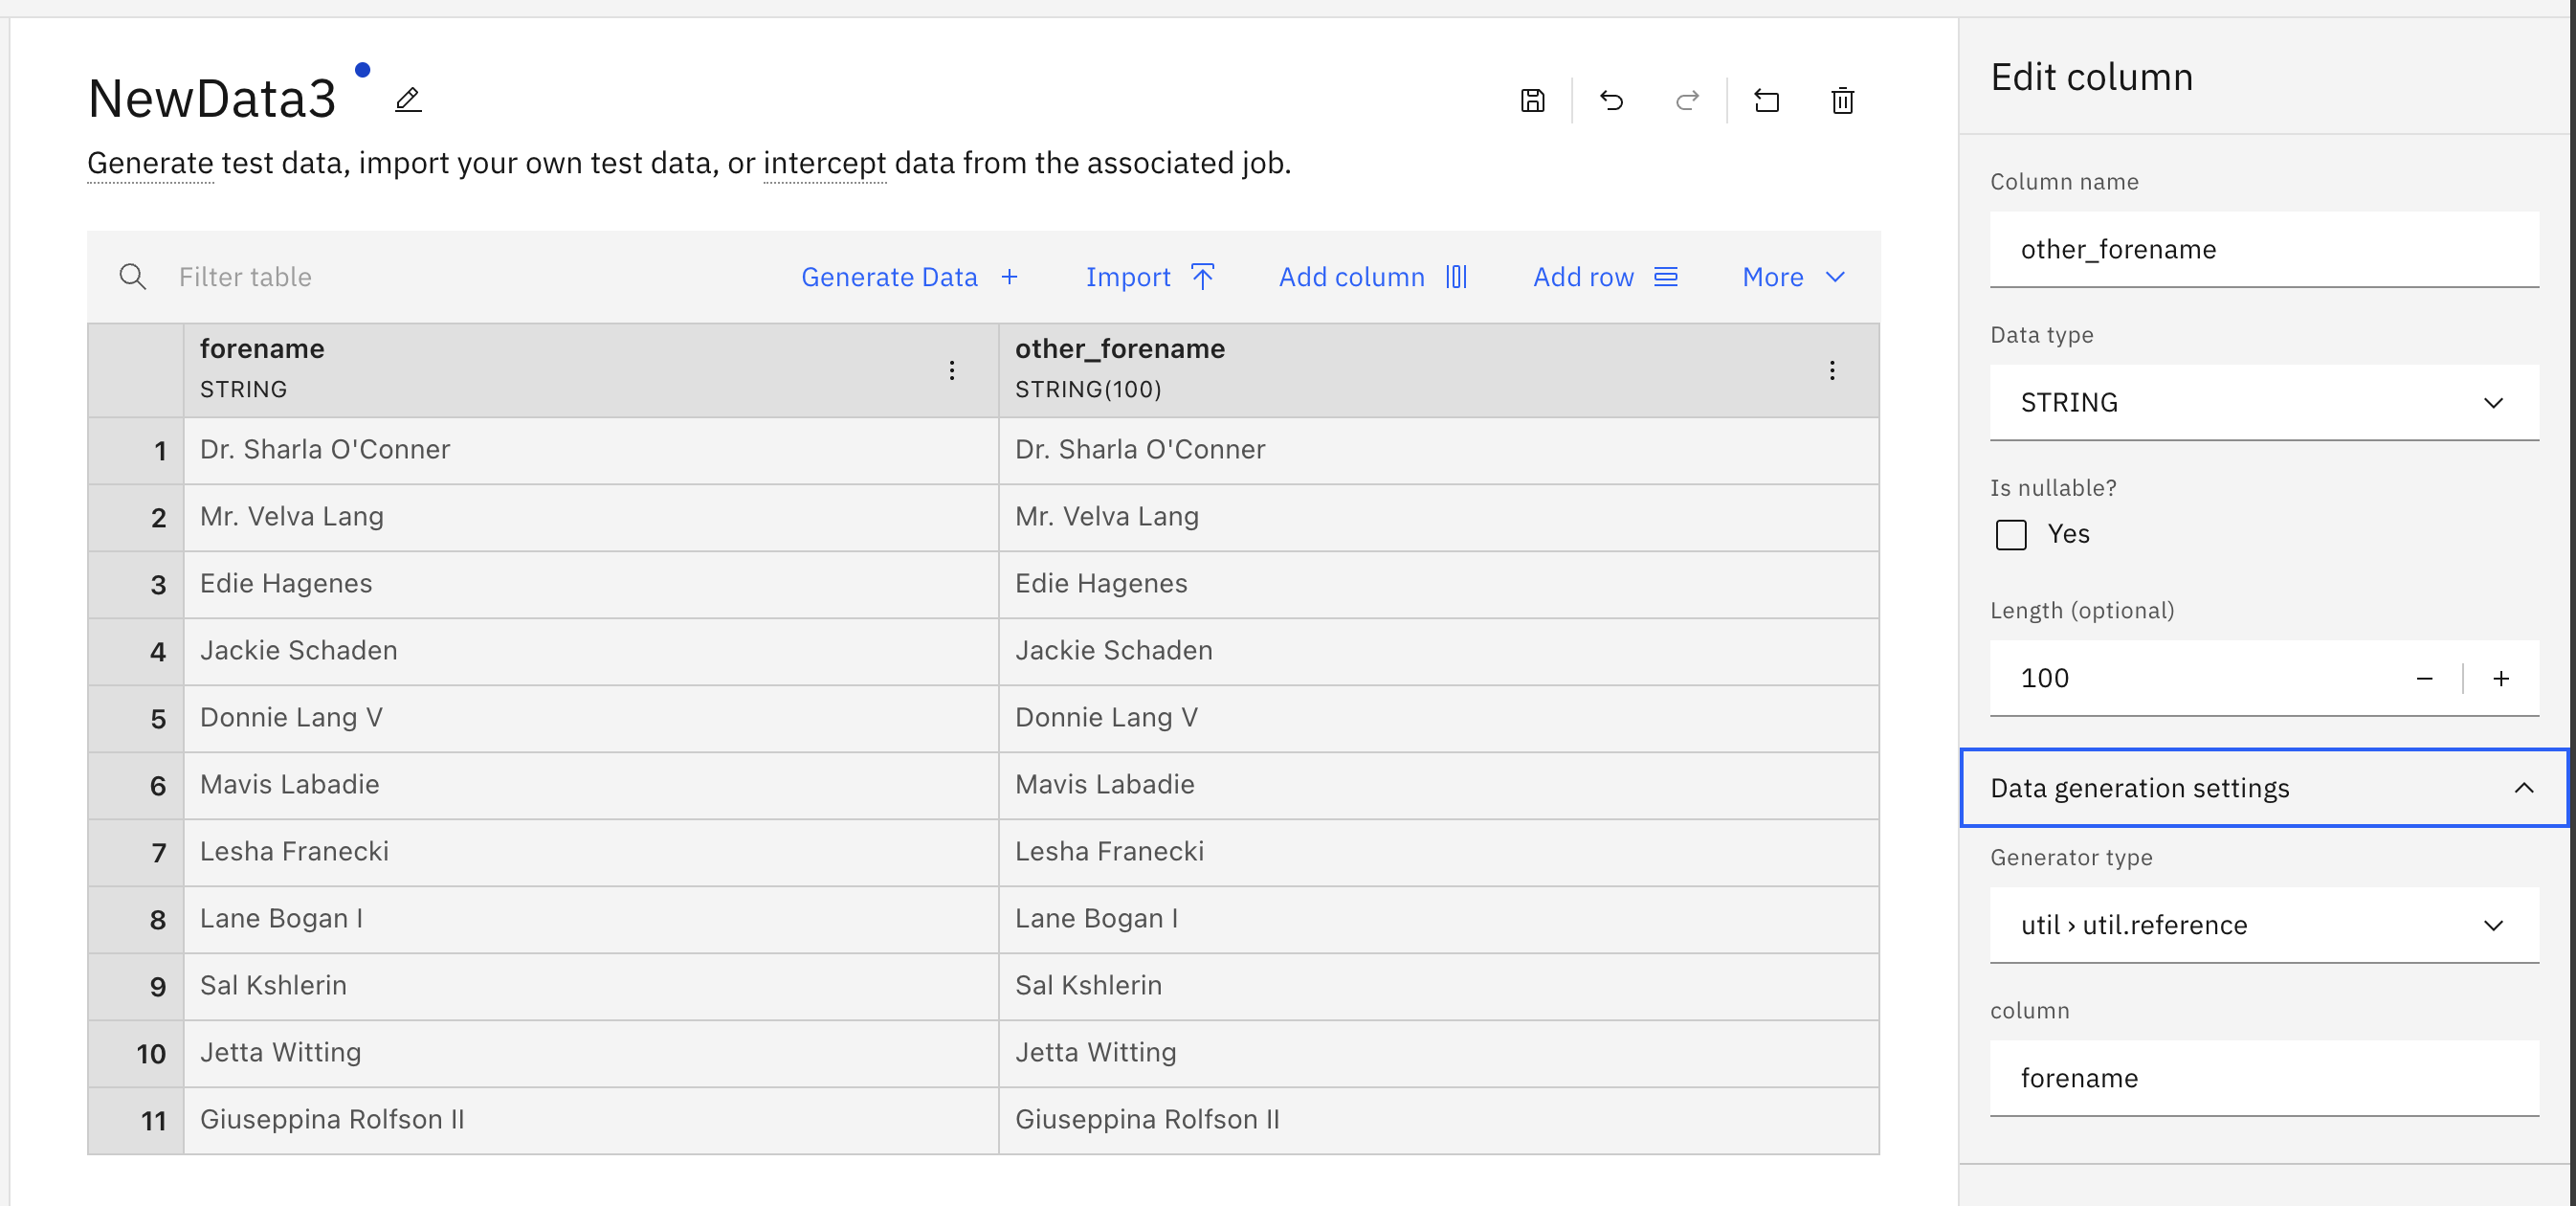Click the Column name input field
Image resolution: width=2576 pixels, height=1206 pixels.
[2263, 249]
